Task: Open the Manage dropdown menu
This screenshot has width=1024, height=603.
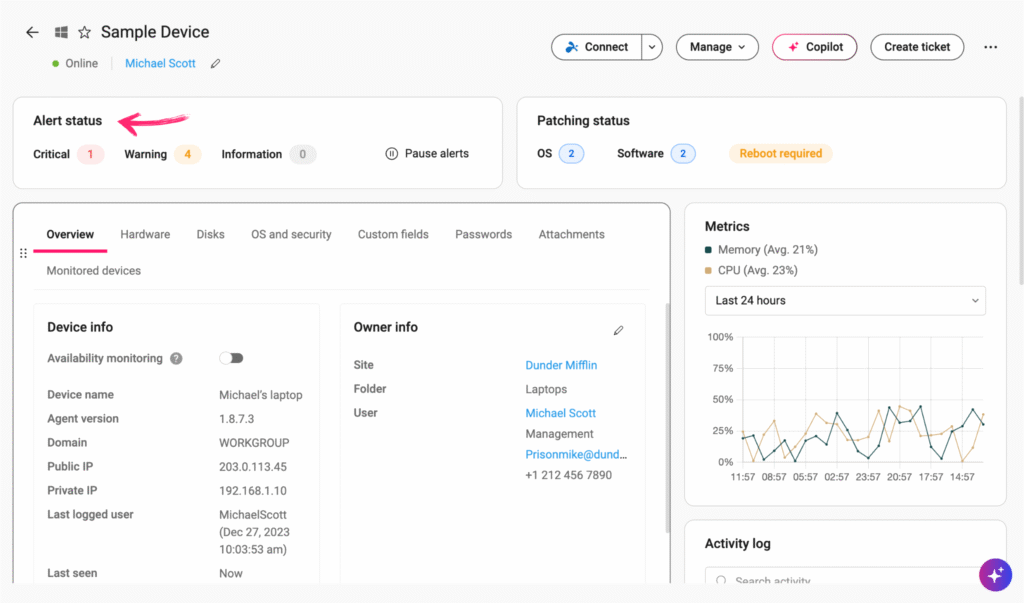Action: click(x=717, y=47)
